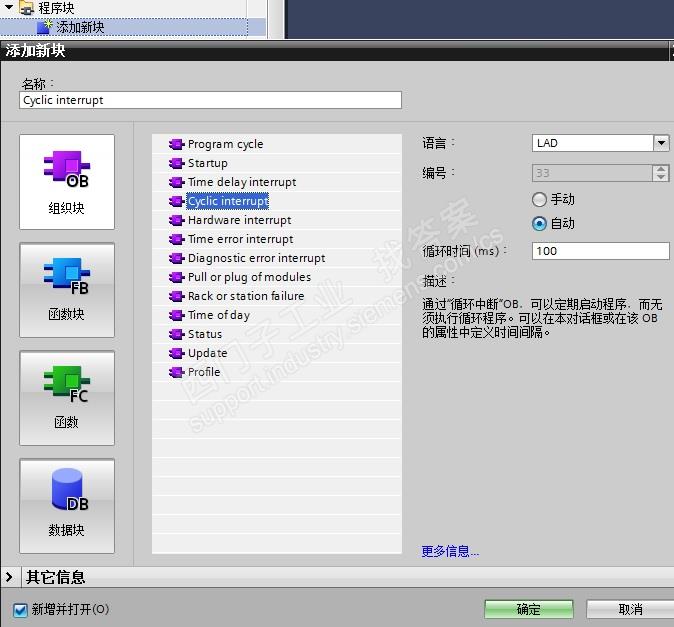The width and height of the screenshot is (674, 627).
Task: Choose Hardware interrupt in the list
Action: [239, 220]
